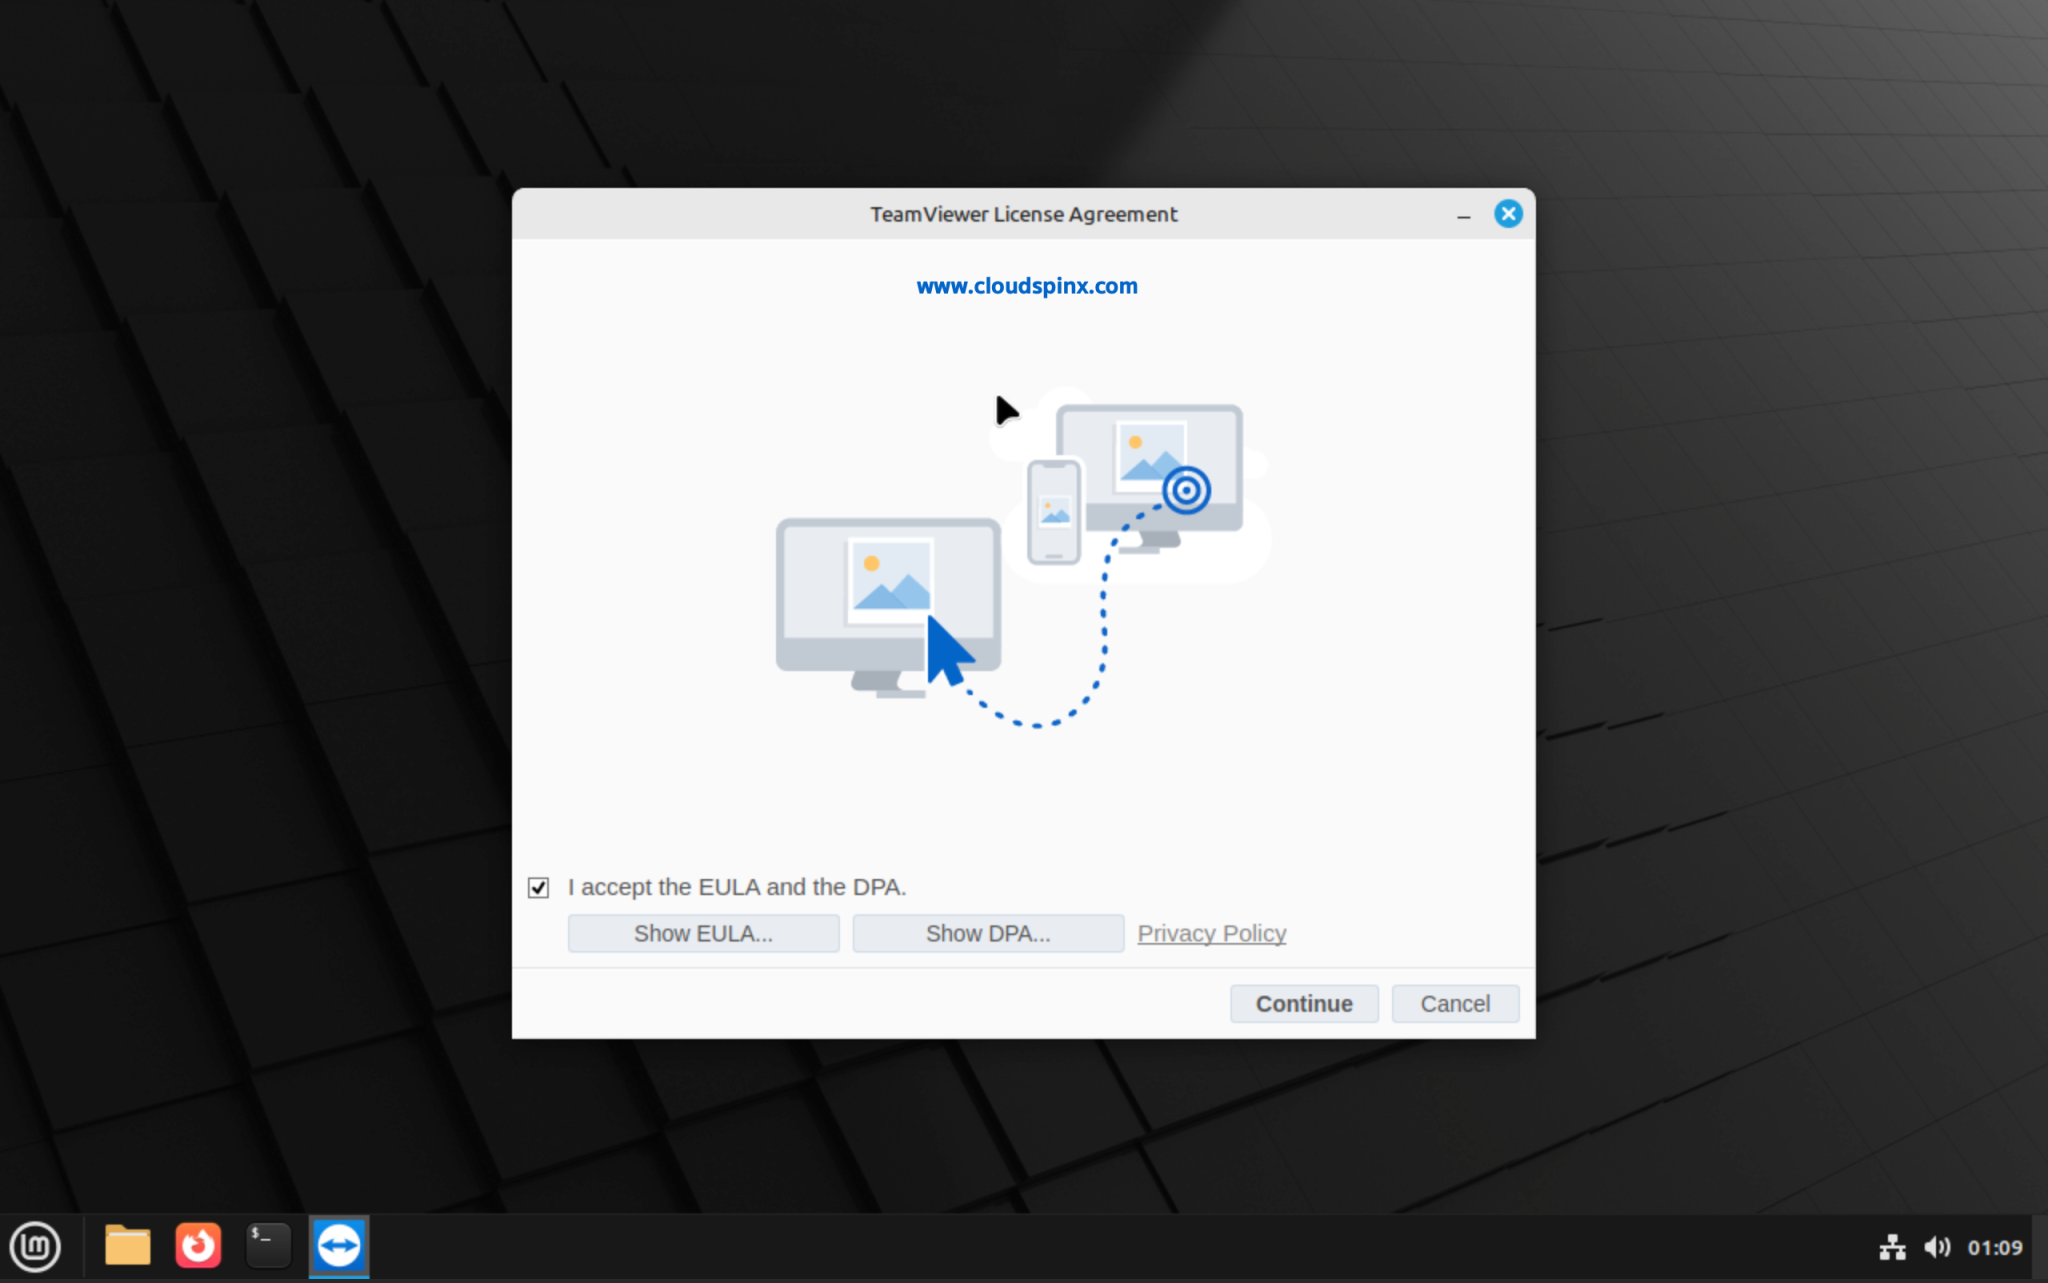
Task: Show the EULA document
Action: tap(703, 932)
